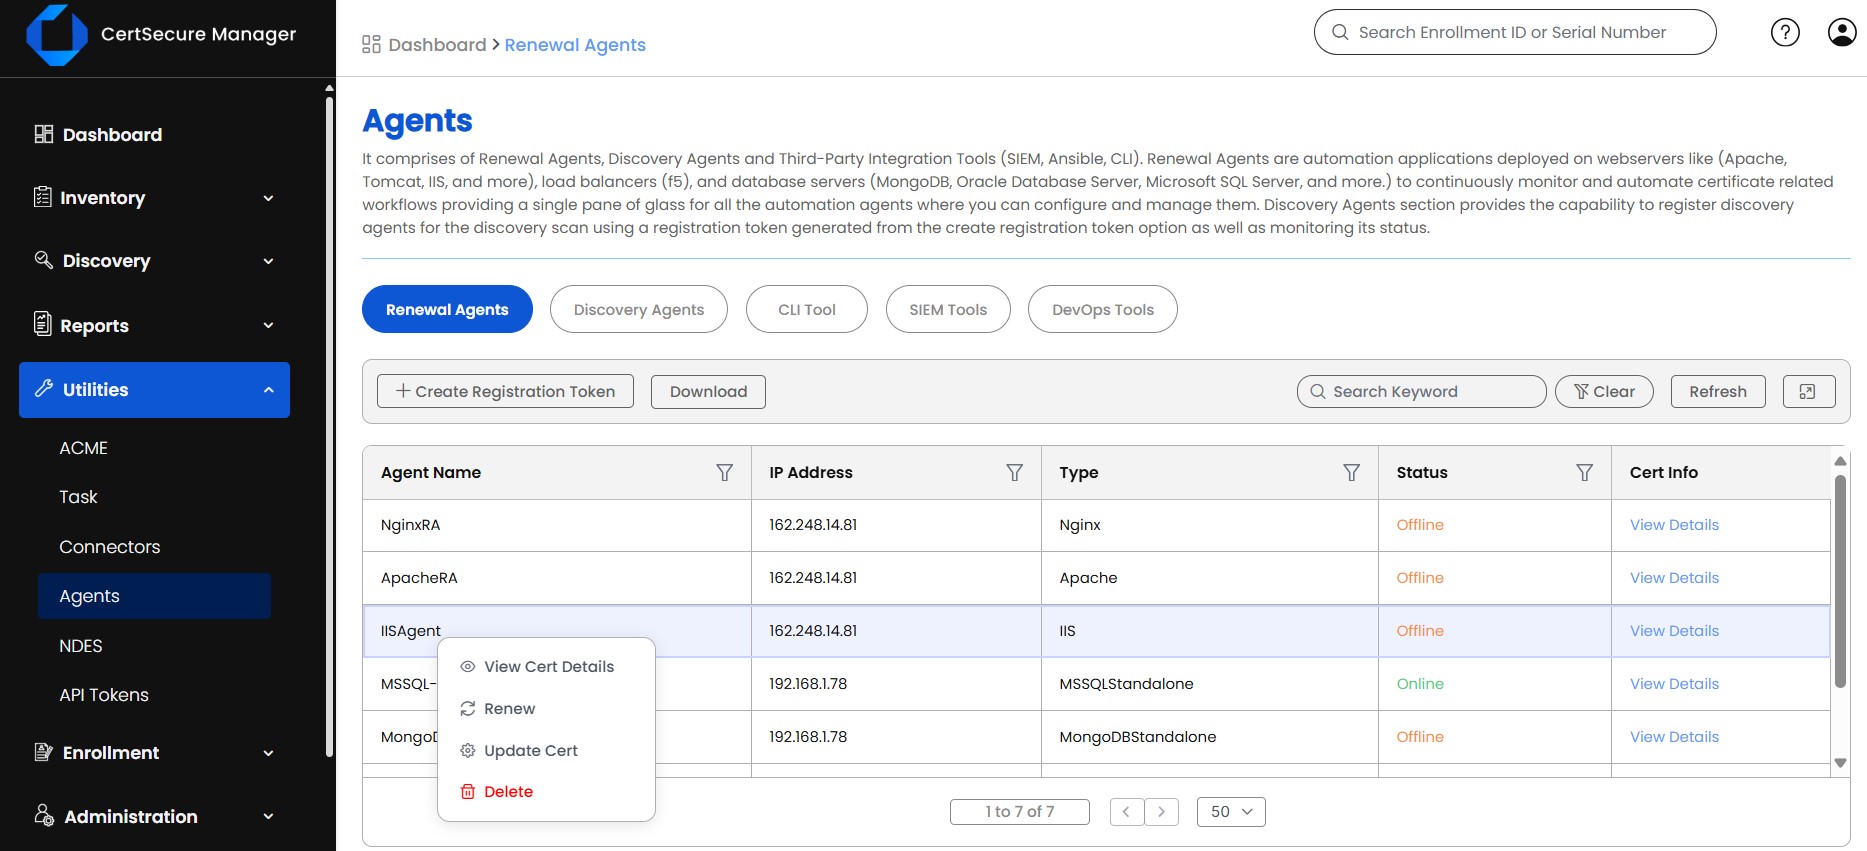
Task: Click the eye icon beside View Cert Details
Action: (x=467, y=667)
